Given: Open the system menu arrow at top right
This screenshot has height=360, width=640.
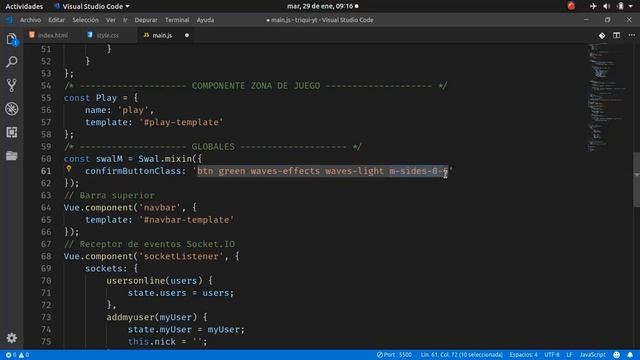Looking at the screenshot, I should (x=631, y=7).
